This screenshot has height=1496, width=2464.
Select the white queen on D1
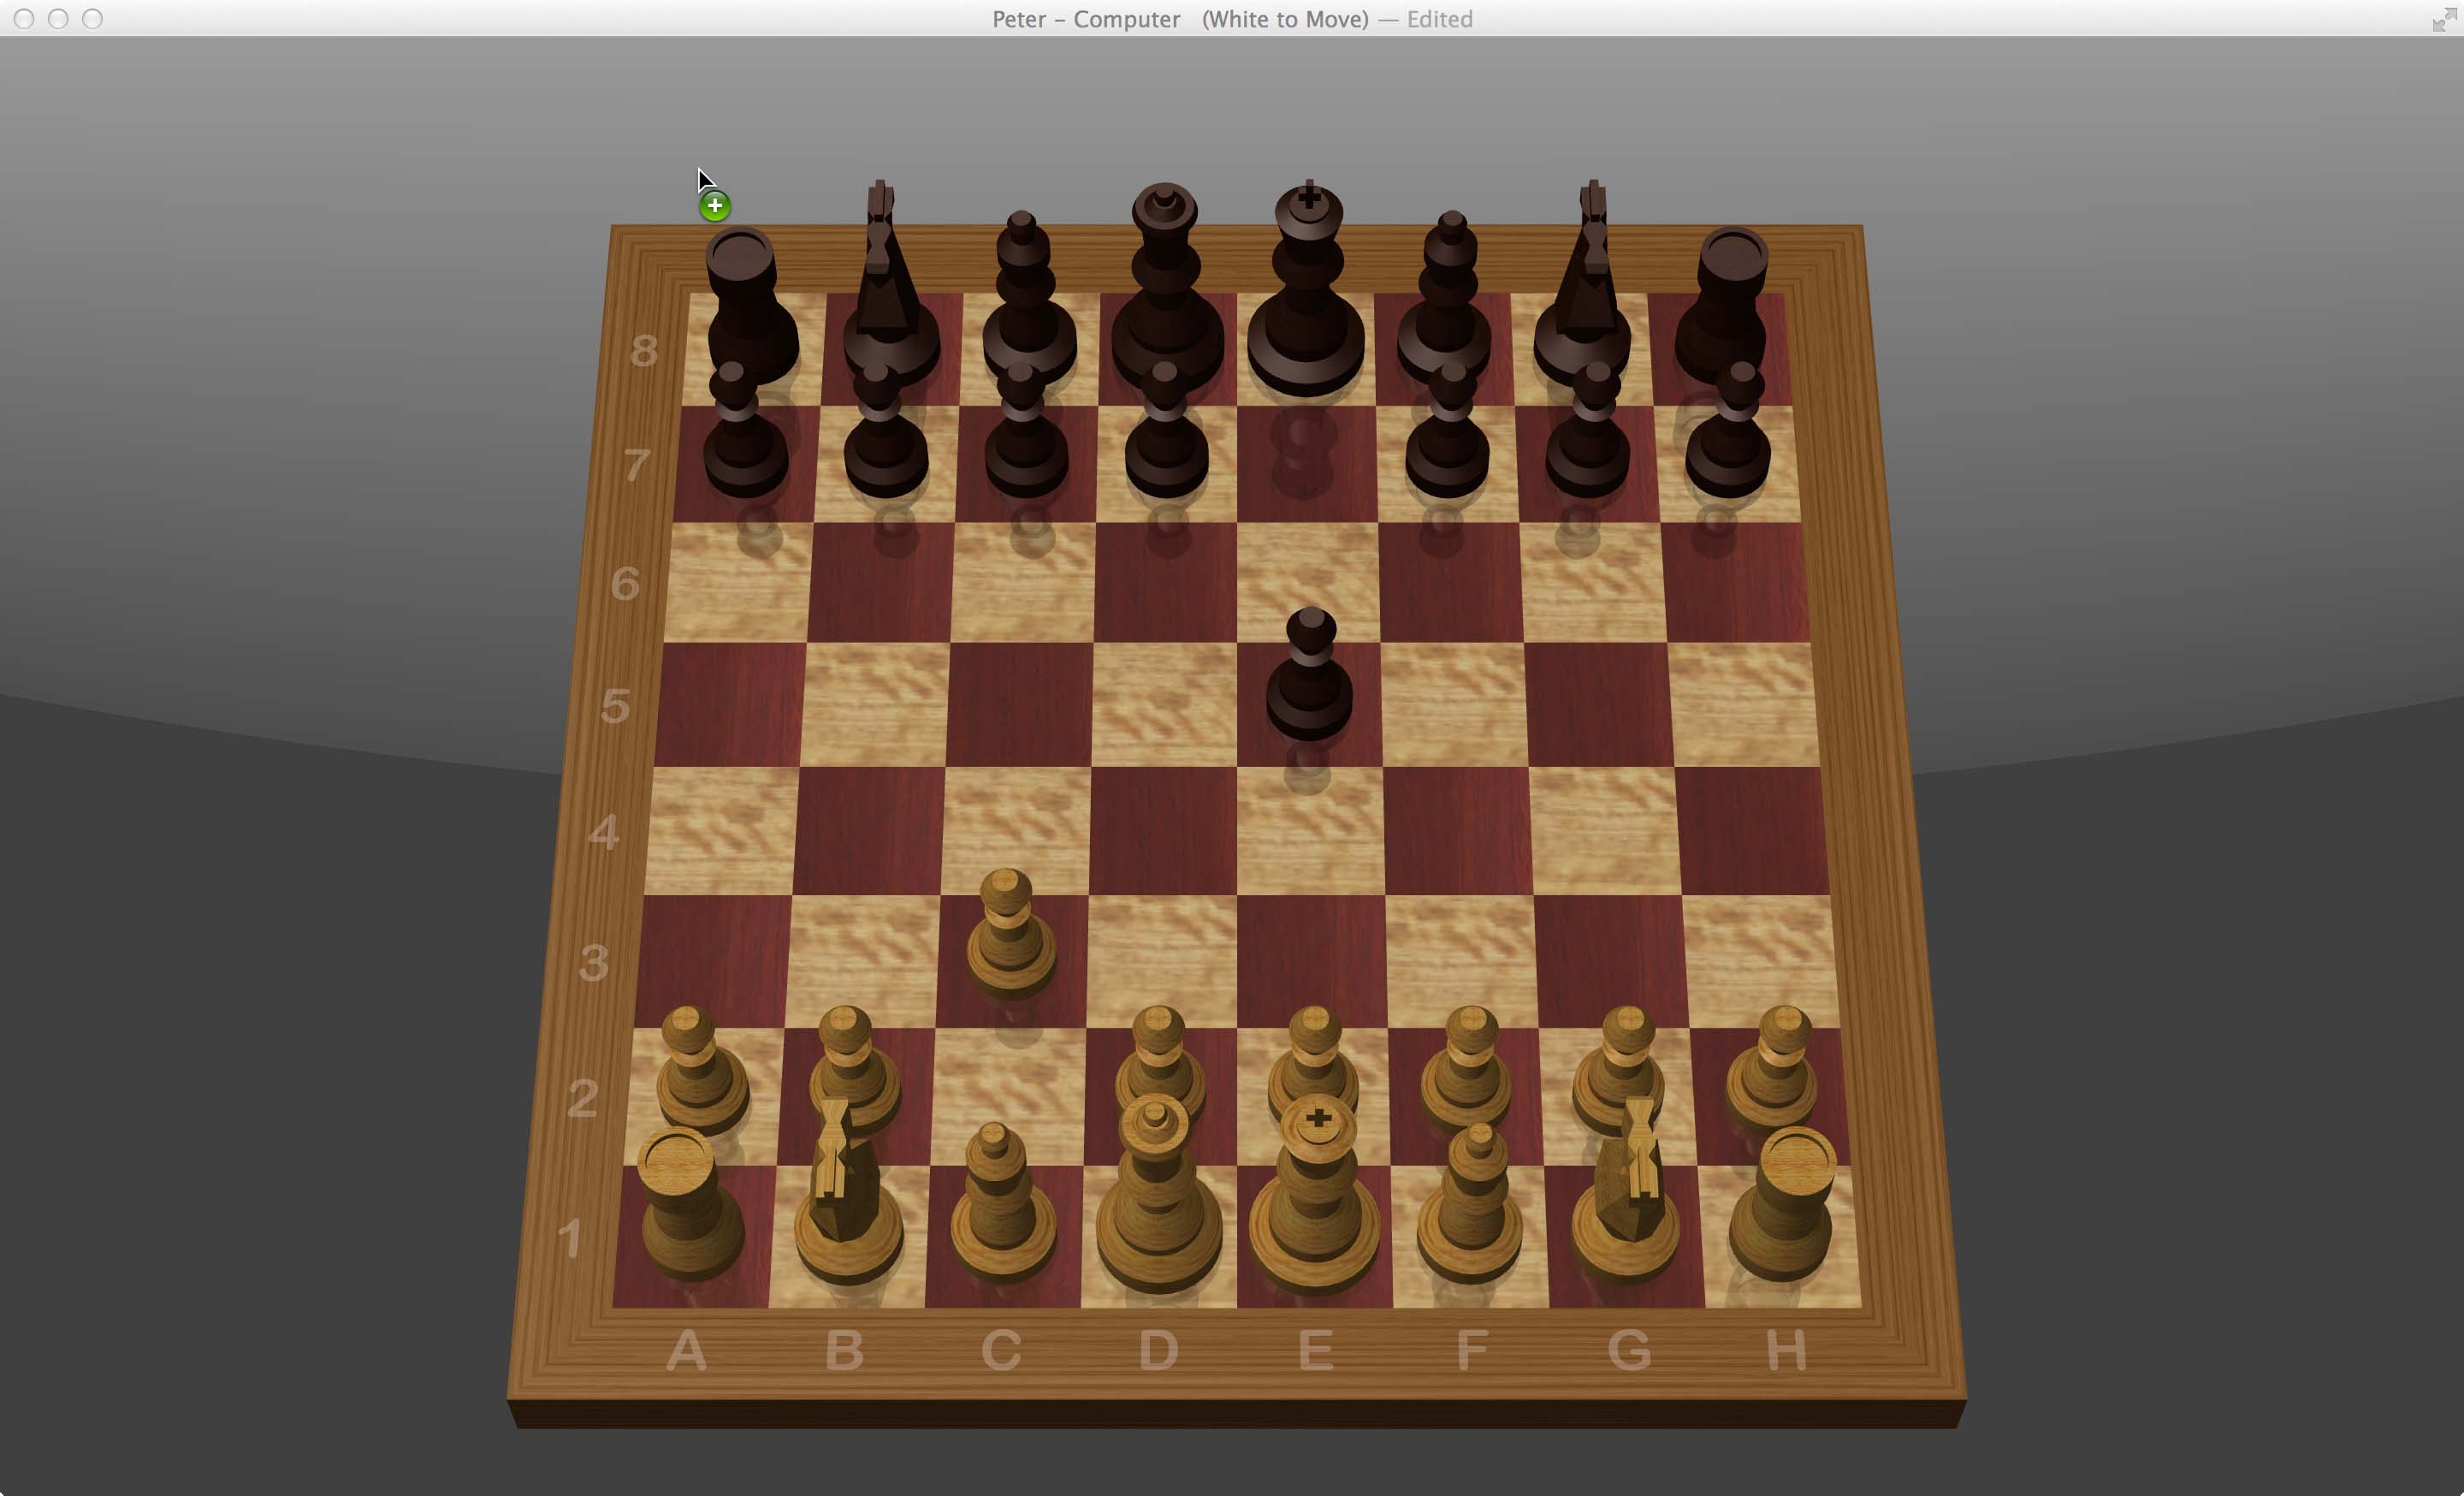point(1159,1193)
